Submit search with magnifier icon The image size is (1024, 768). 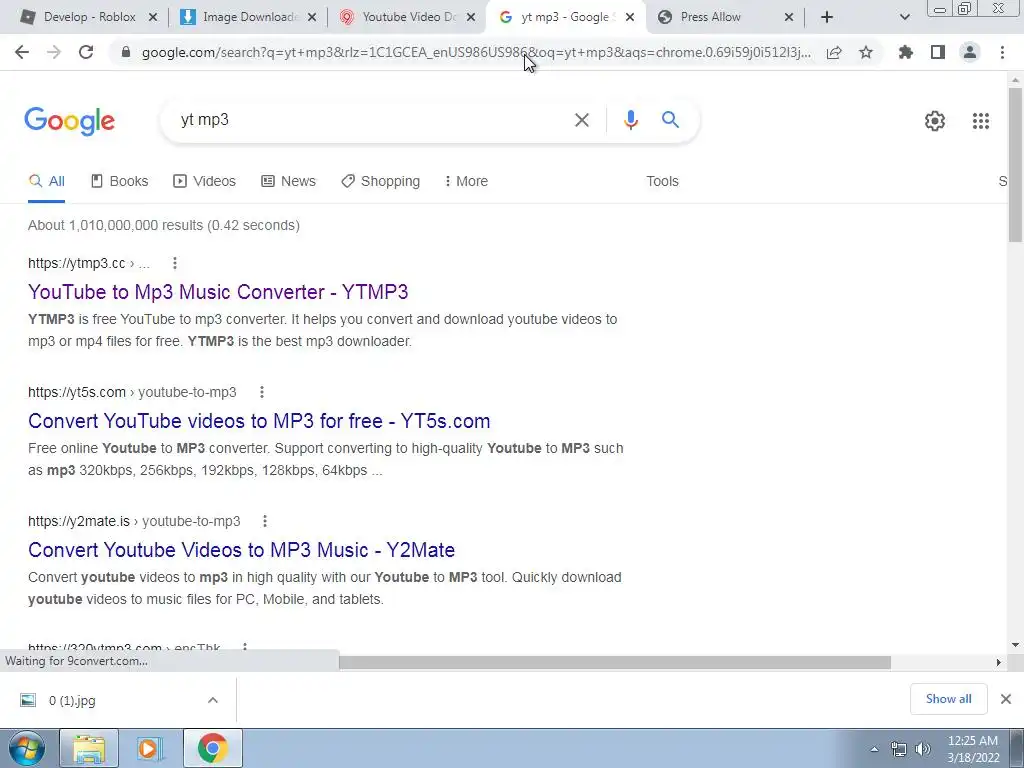click(x=670, y=120)
